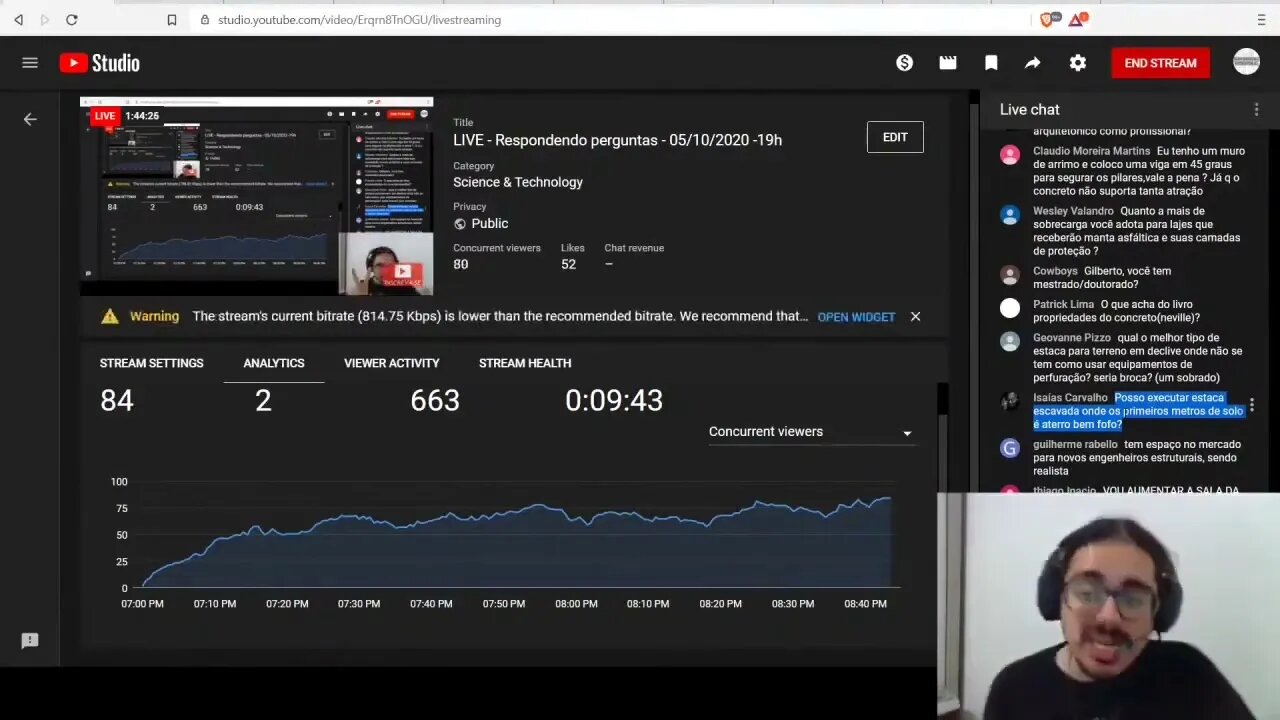Click Claudio Moreira Martins chat name

click(x=1091, y=151)
